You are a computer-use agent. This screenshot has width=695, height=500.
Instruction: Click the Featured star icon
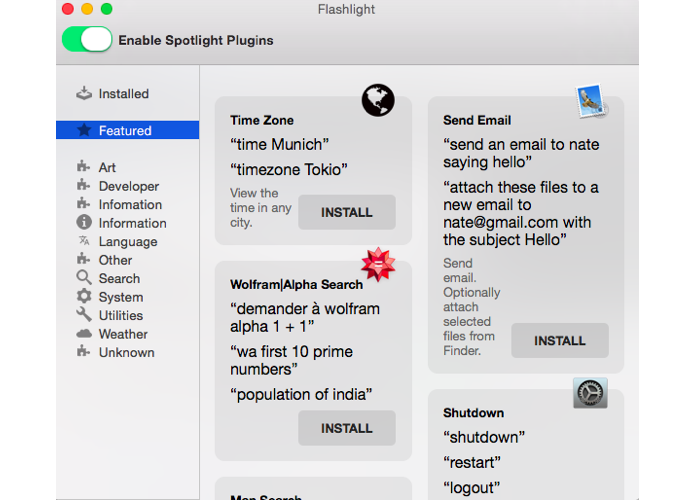84,130
